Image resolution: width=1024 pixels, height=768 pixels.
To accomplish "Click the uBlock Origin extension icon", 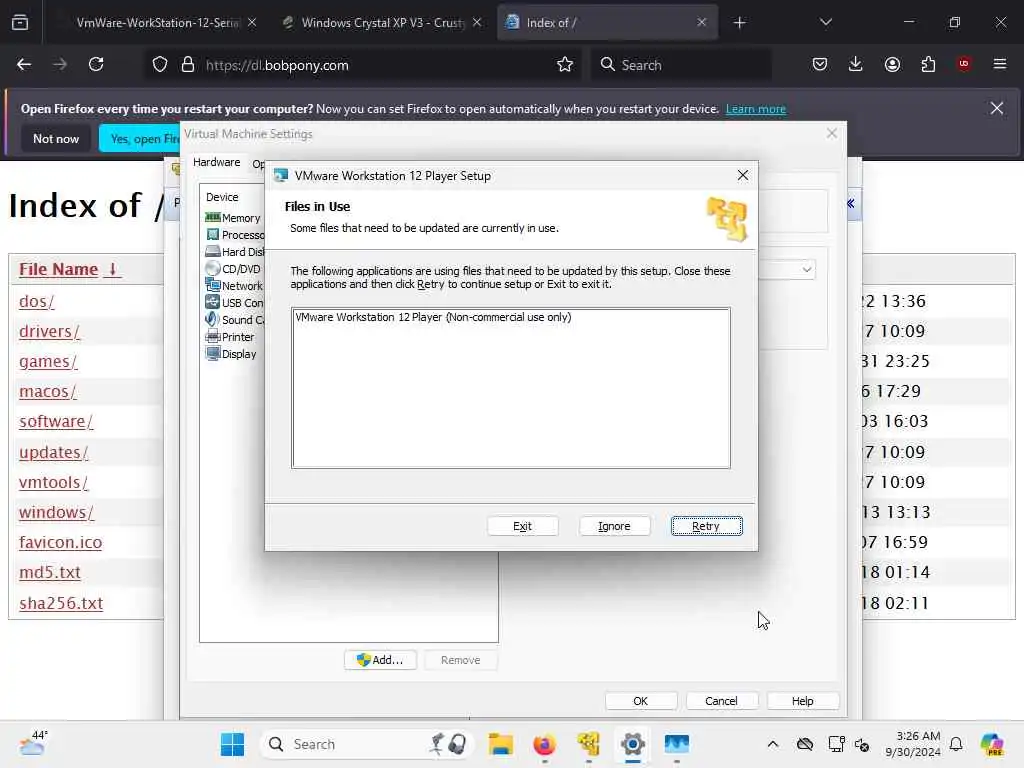I will click(x=964, y=64).
